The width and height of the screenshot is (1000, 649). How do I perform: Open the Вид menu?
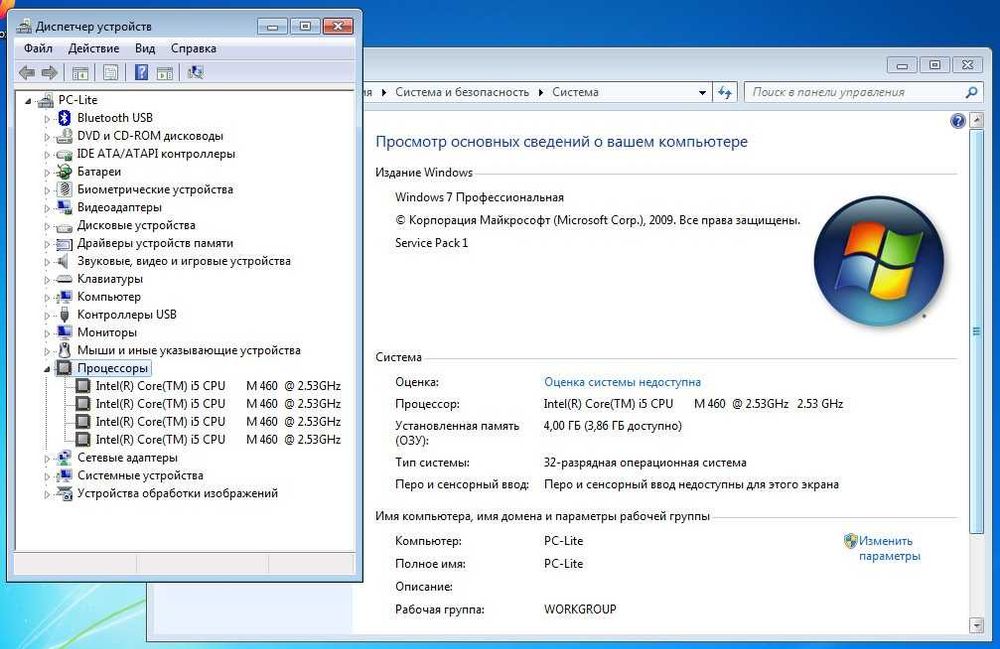pyautogui.click(x=145, y=48)
